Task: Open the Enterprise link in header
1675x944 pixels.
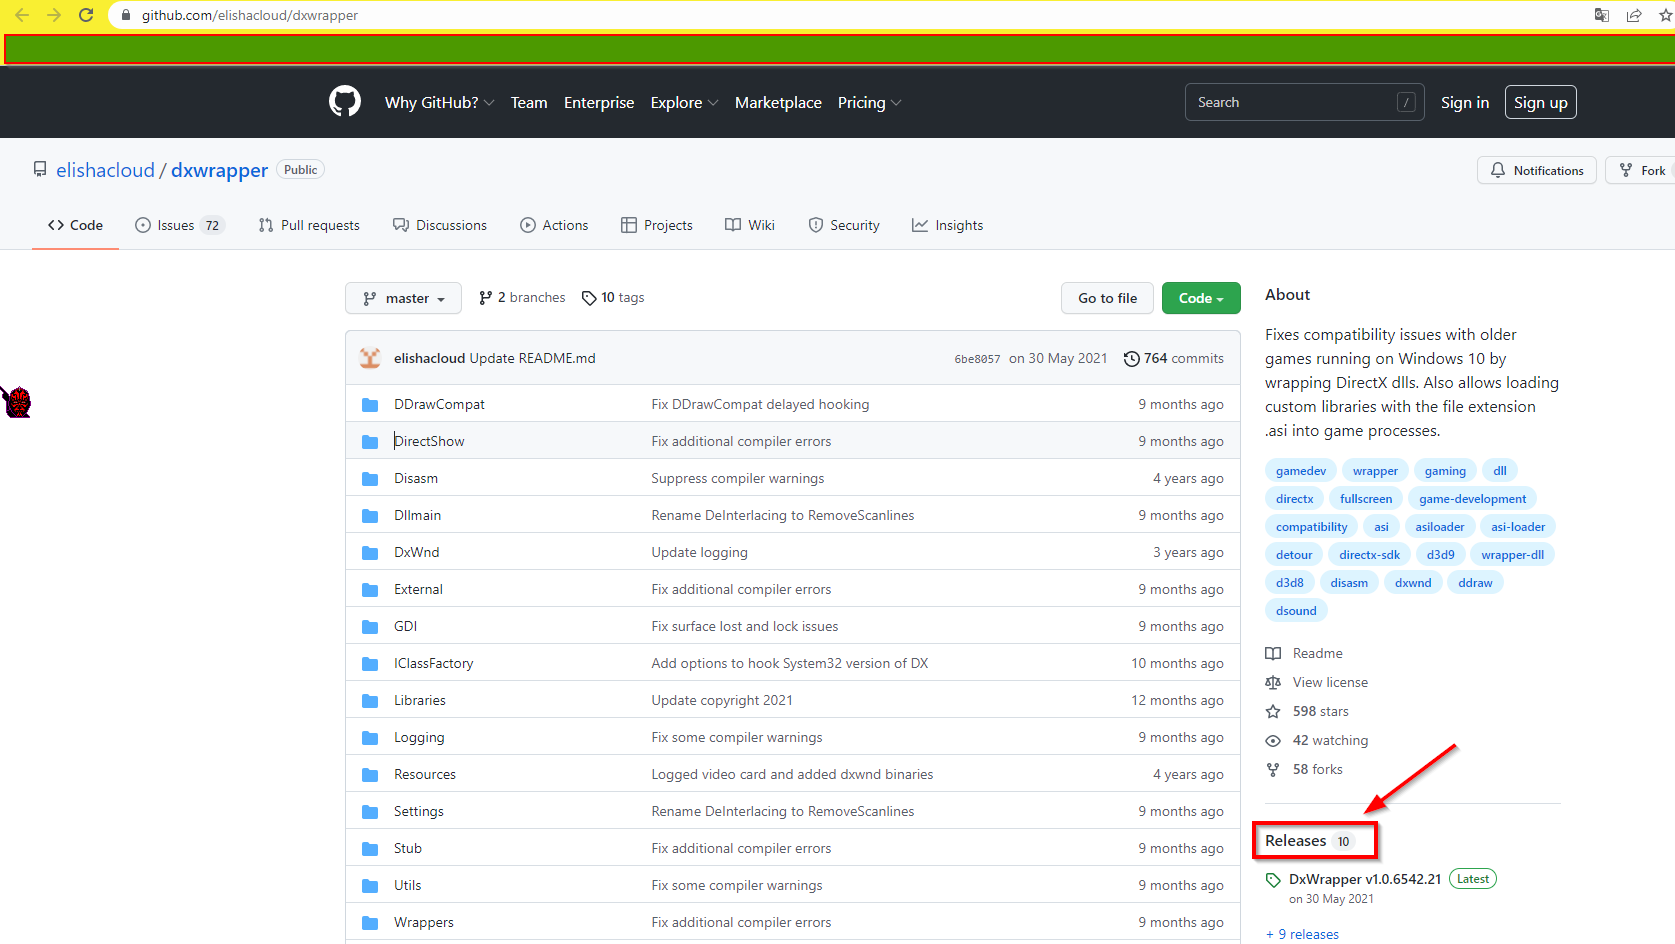Action: click(x=599, y=103)
